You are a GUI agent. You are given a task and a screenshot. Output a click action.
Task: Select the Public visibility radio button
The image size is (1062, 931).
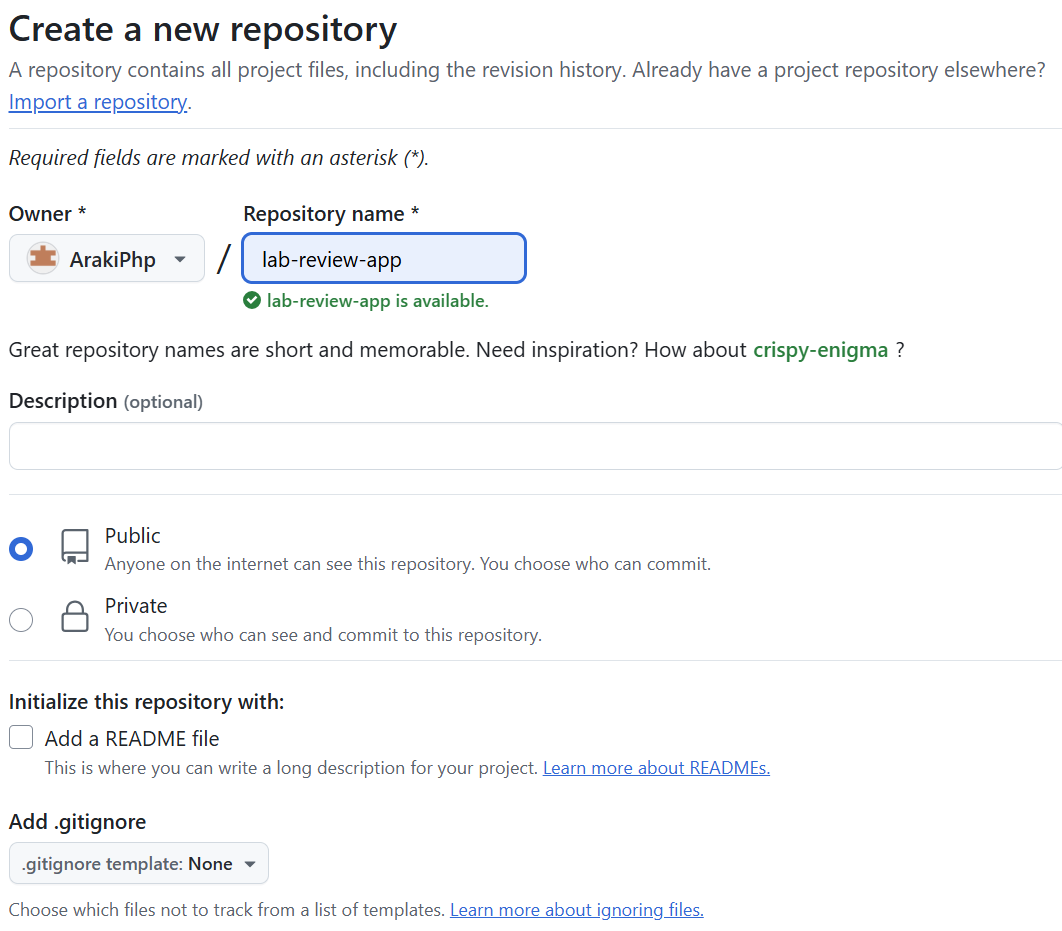click(x=21, y=549)
